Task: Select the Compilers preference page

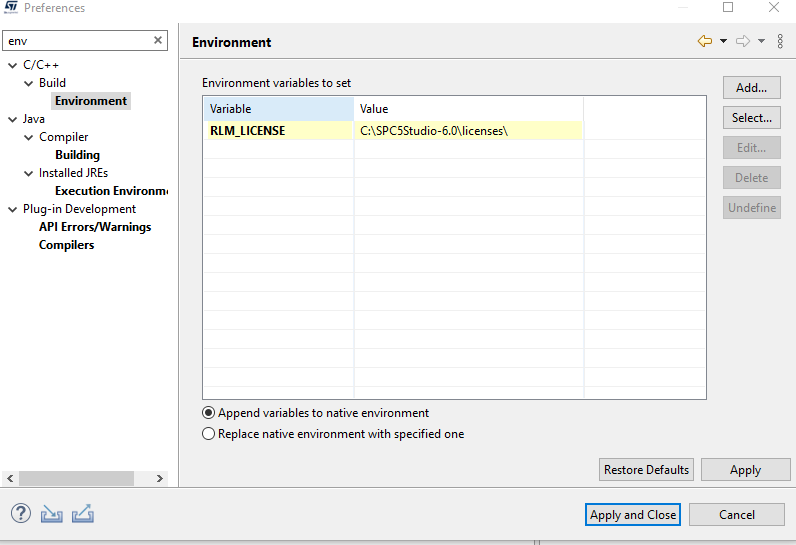Action: click(x=66, y=245)
